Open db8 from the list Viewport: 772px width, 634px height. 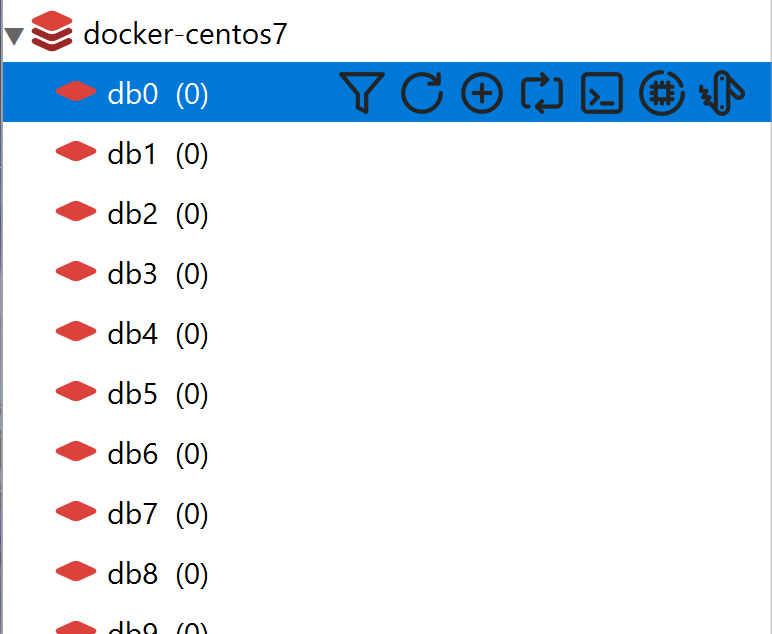tap(132, 574)
